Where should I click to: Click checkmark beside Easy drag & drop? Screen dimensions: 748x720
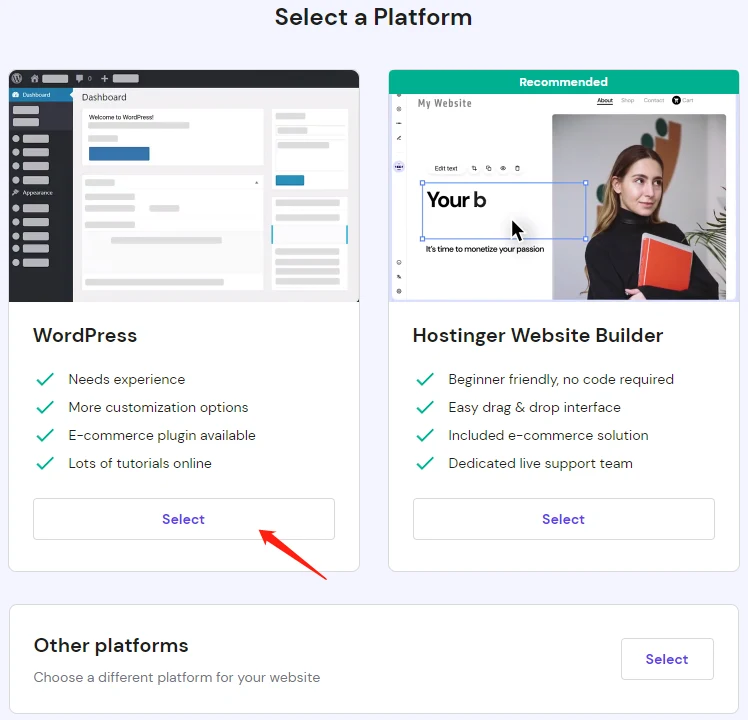[x=425, y=407]
